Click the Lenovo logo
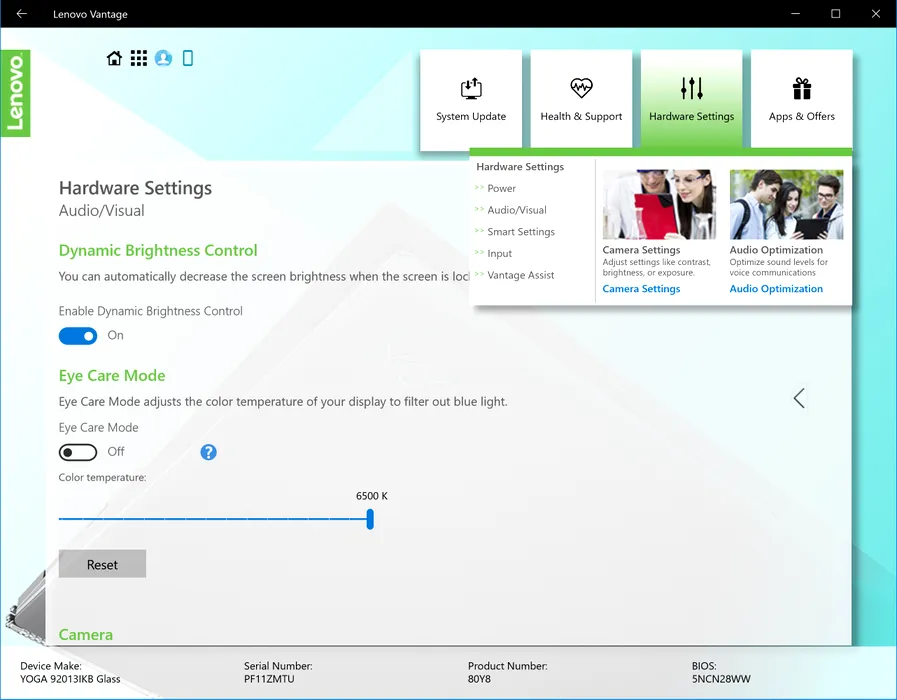Viewport: 897px width, 700px height. click(15, 93)
